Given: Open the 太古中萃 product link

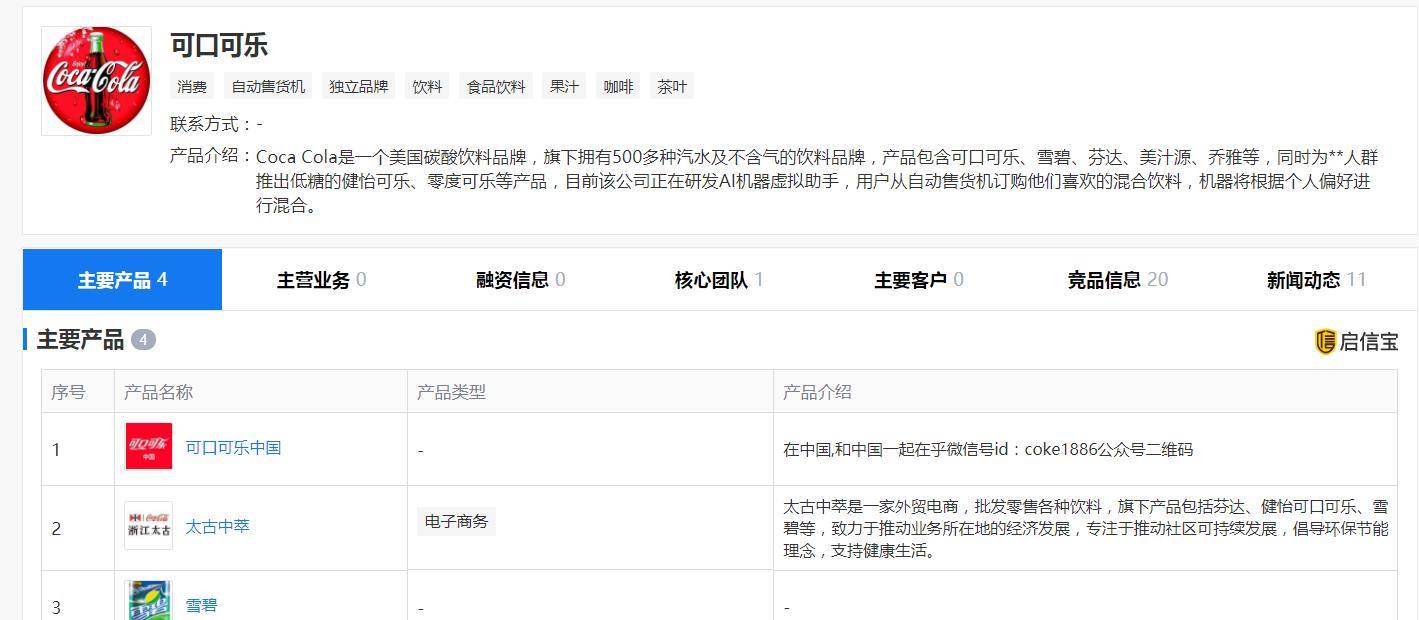Looking at the screenshot, I should [217, 526].
